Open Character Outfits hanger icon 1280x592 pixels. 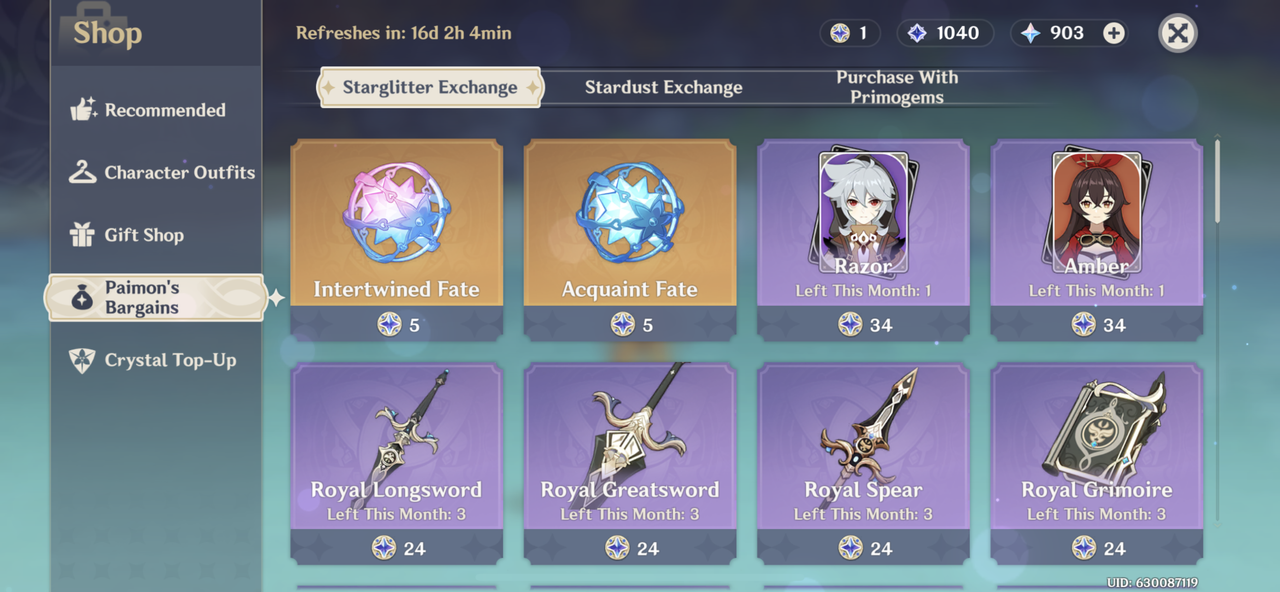[x=82, y=172]
